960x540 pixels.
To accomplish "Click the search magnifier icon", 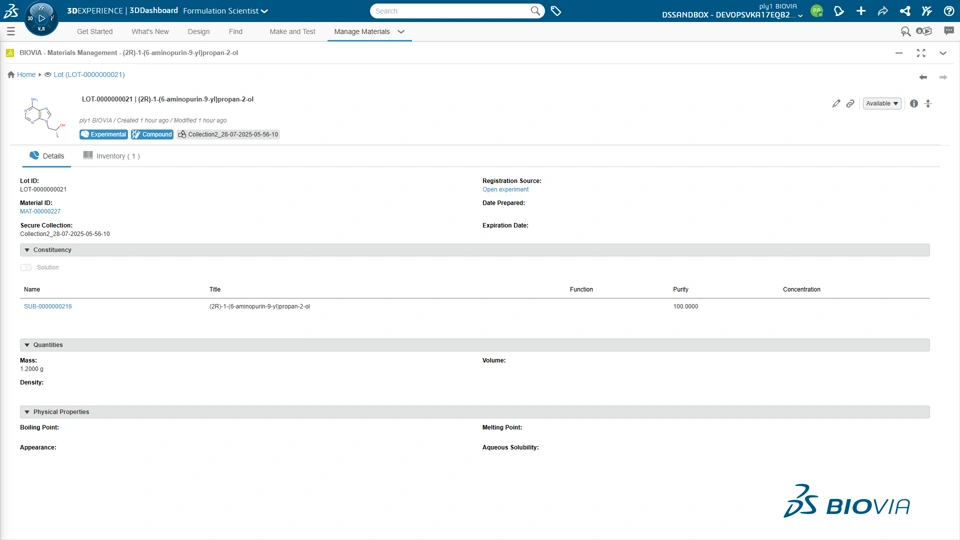I will (x=535, y=10).
